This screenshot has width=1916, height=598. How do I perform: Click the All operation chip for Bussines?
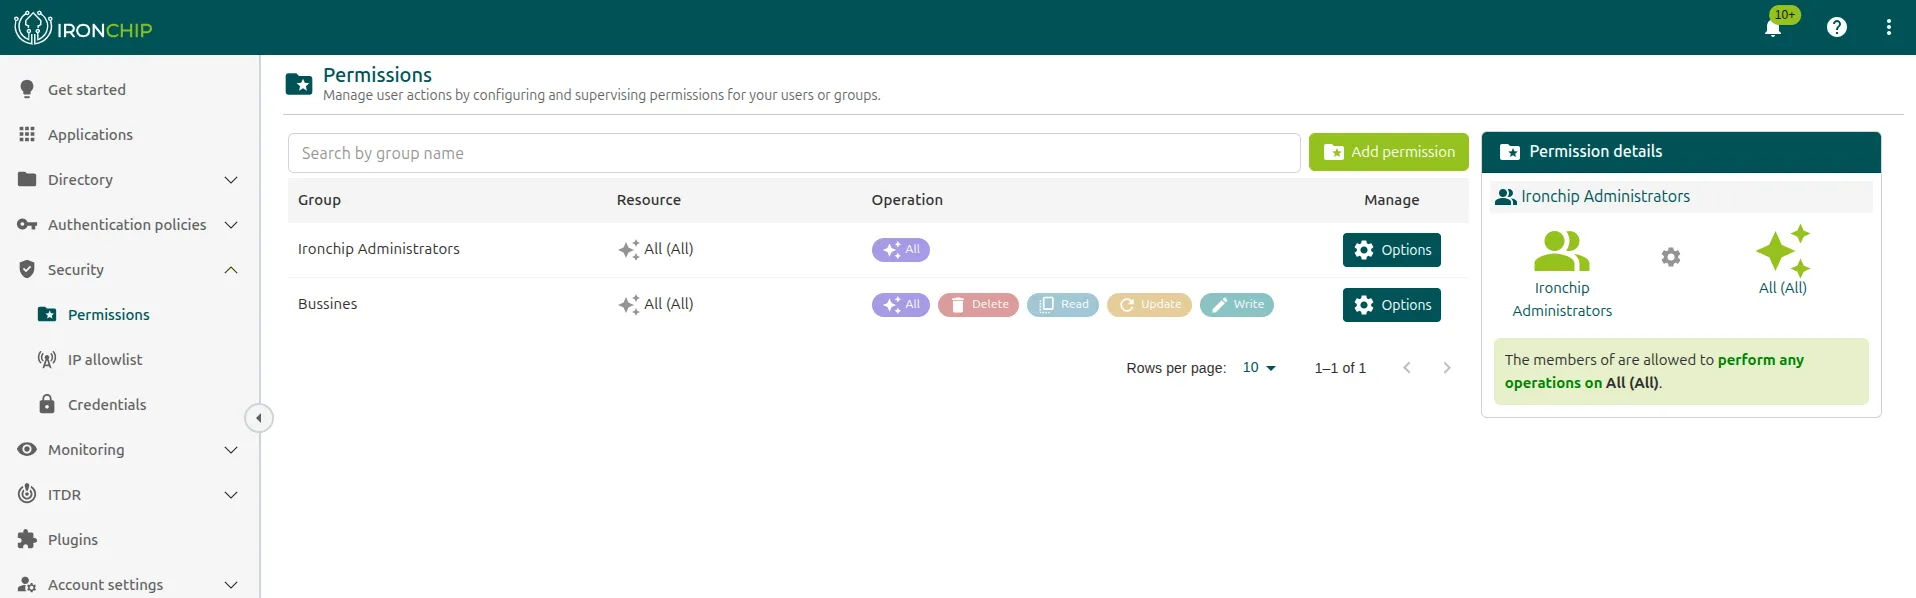pyautogui.click(x=901, y=305)
